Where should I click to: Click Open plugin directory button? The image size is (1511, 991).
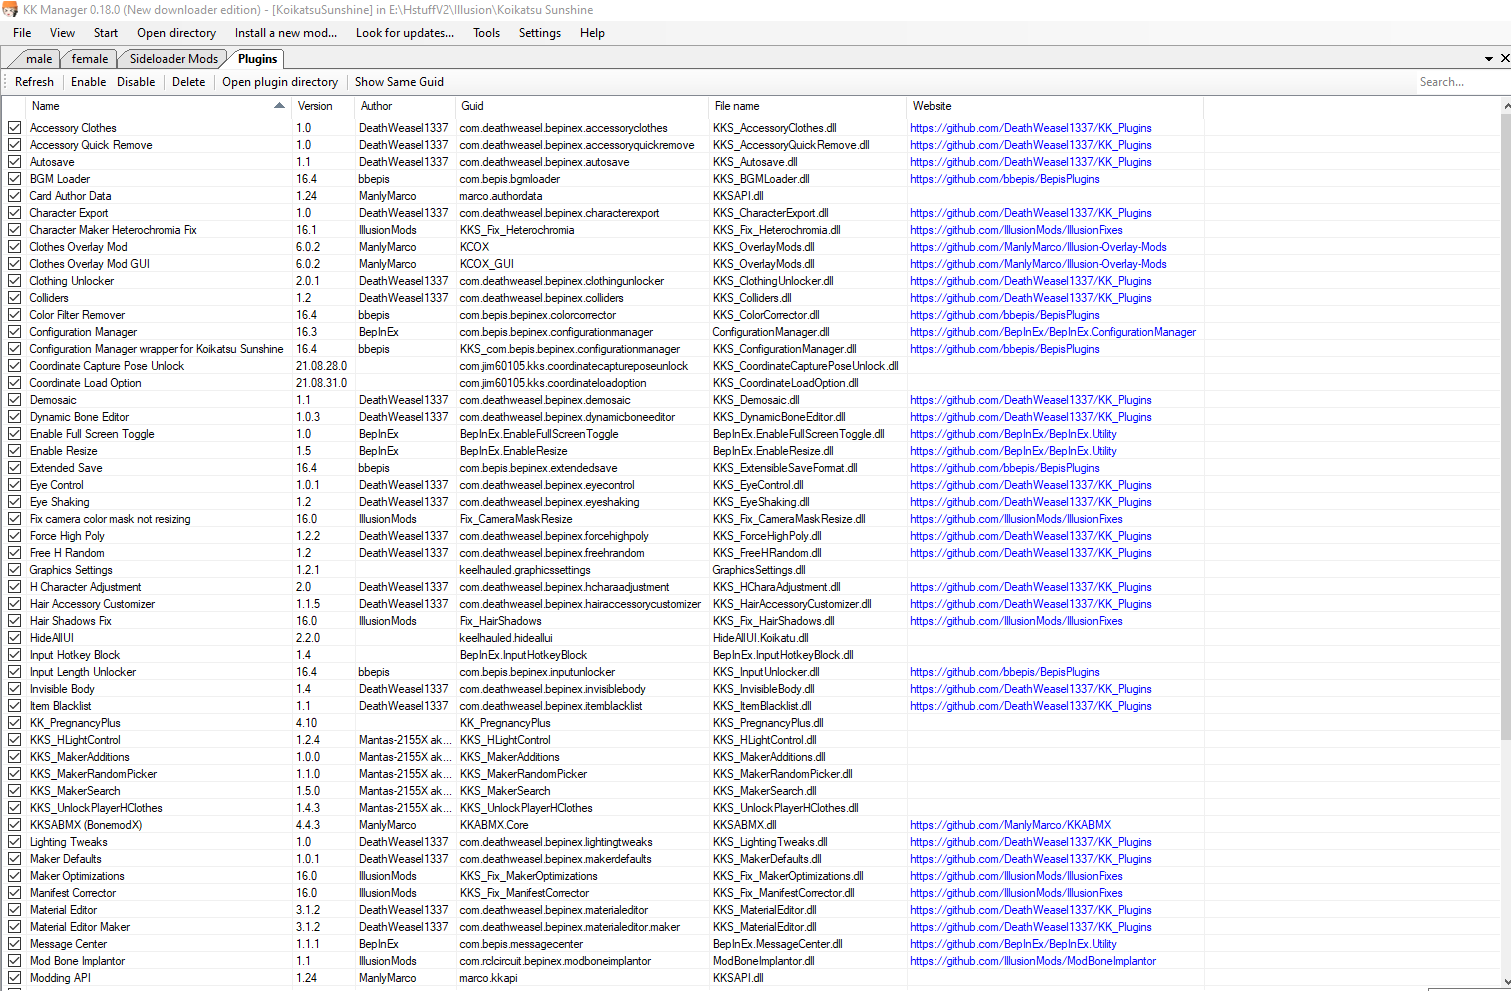[280, 82]
